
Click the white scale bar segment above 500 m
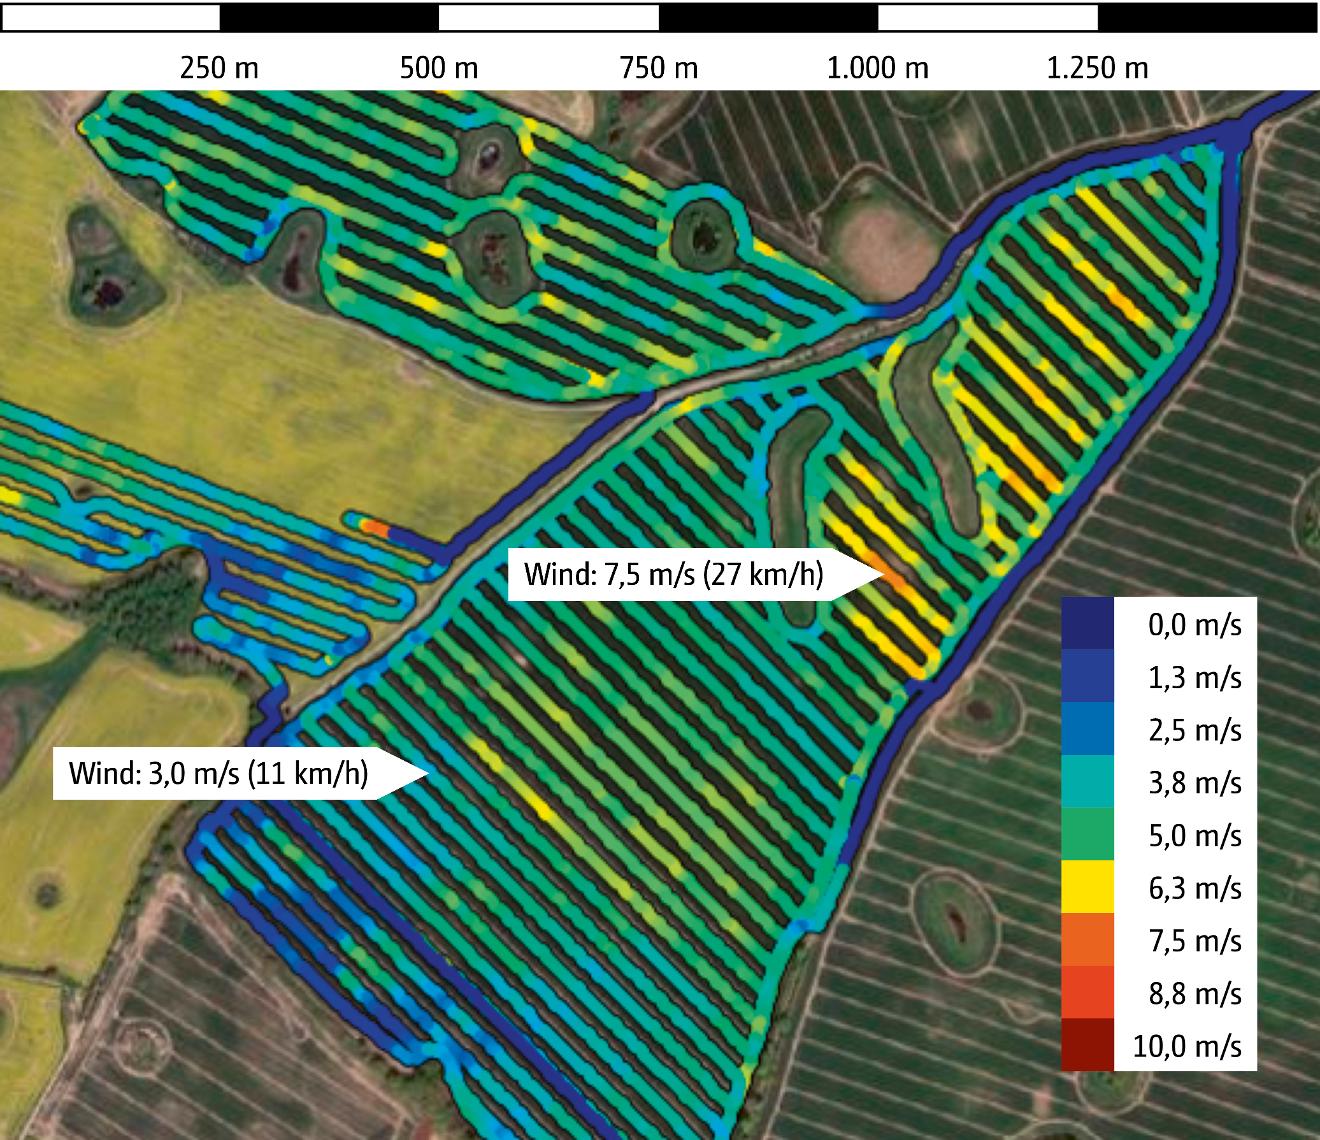coord(549,17)
